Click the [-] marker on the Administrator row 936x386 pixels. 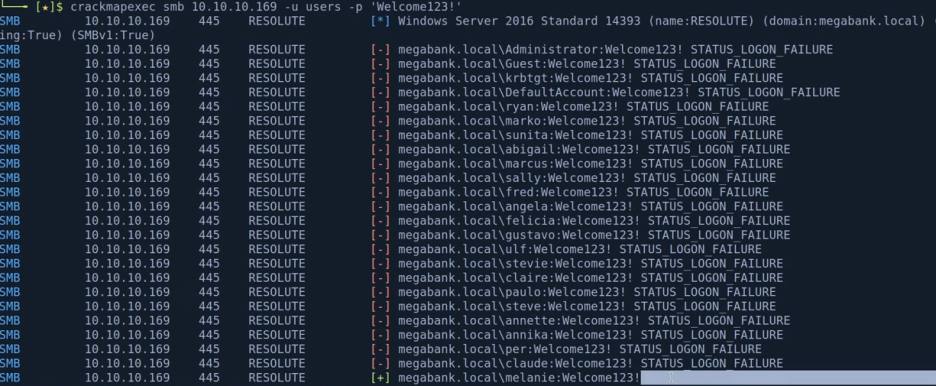click(x=380, y=50)
